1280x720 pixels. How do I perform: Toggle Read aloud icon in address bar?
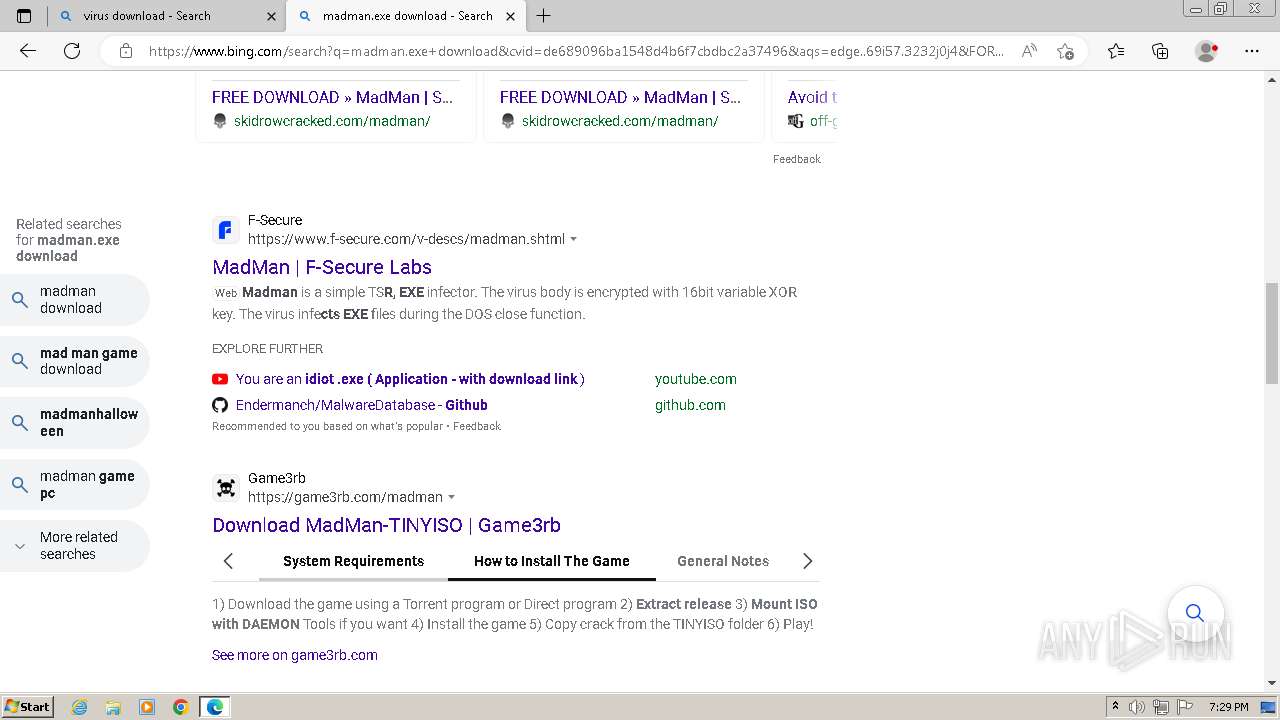click(x=1028, y=51)
